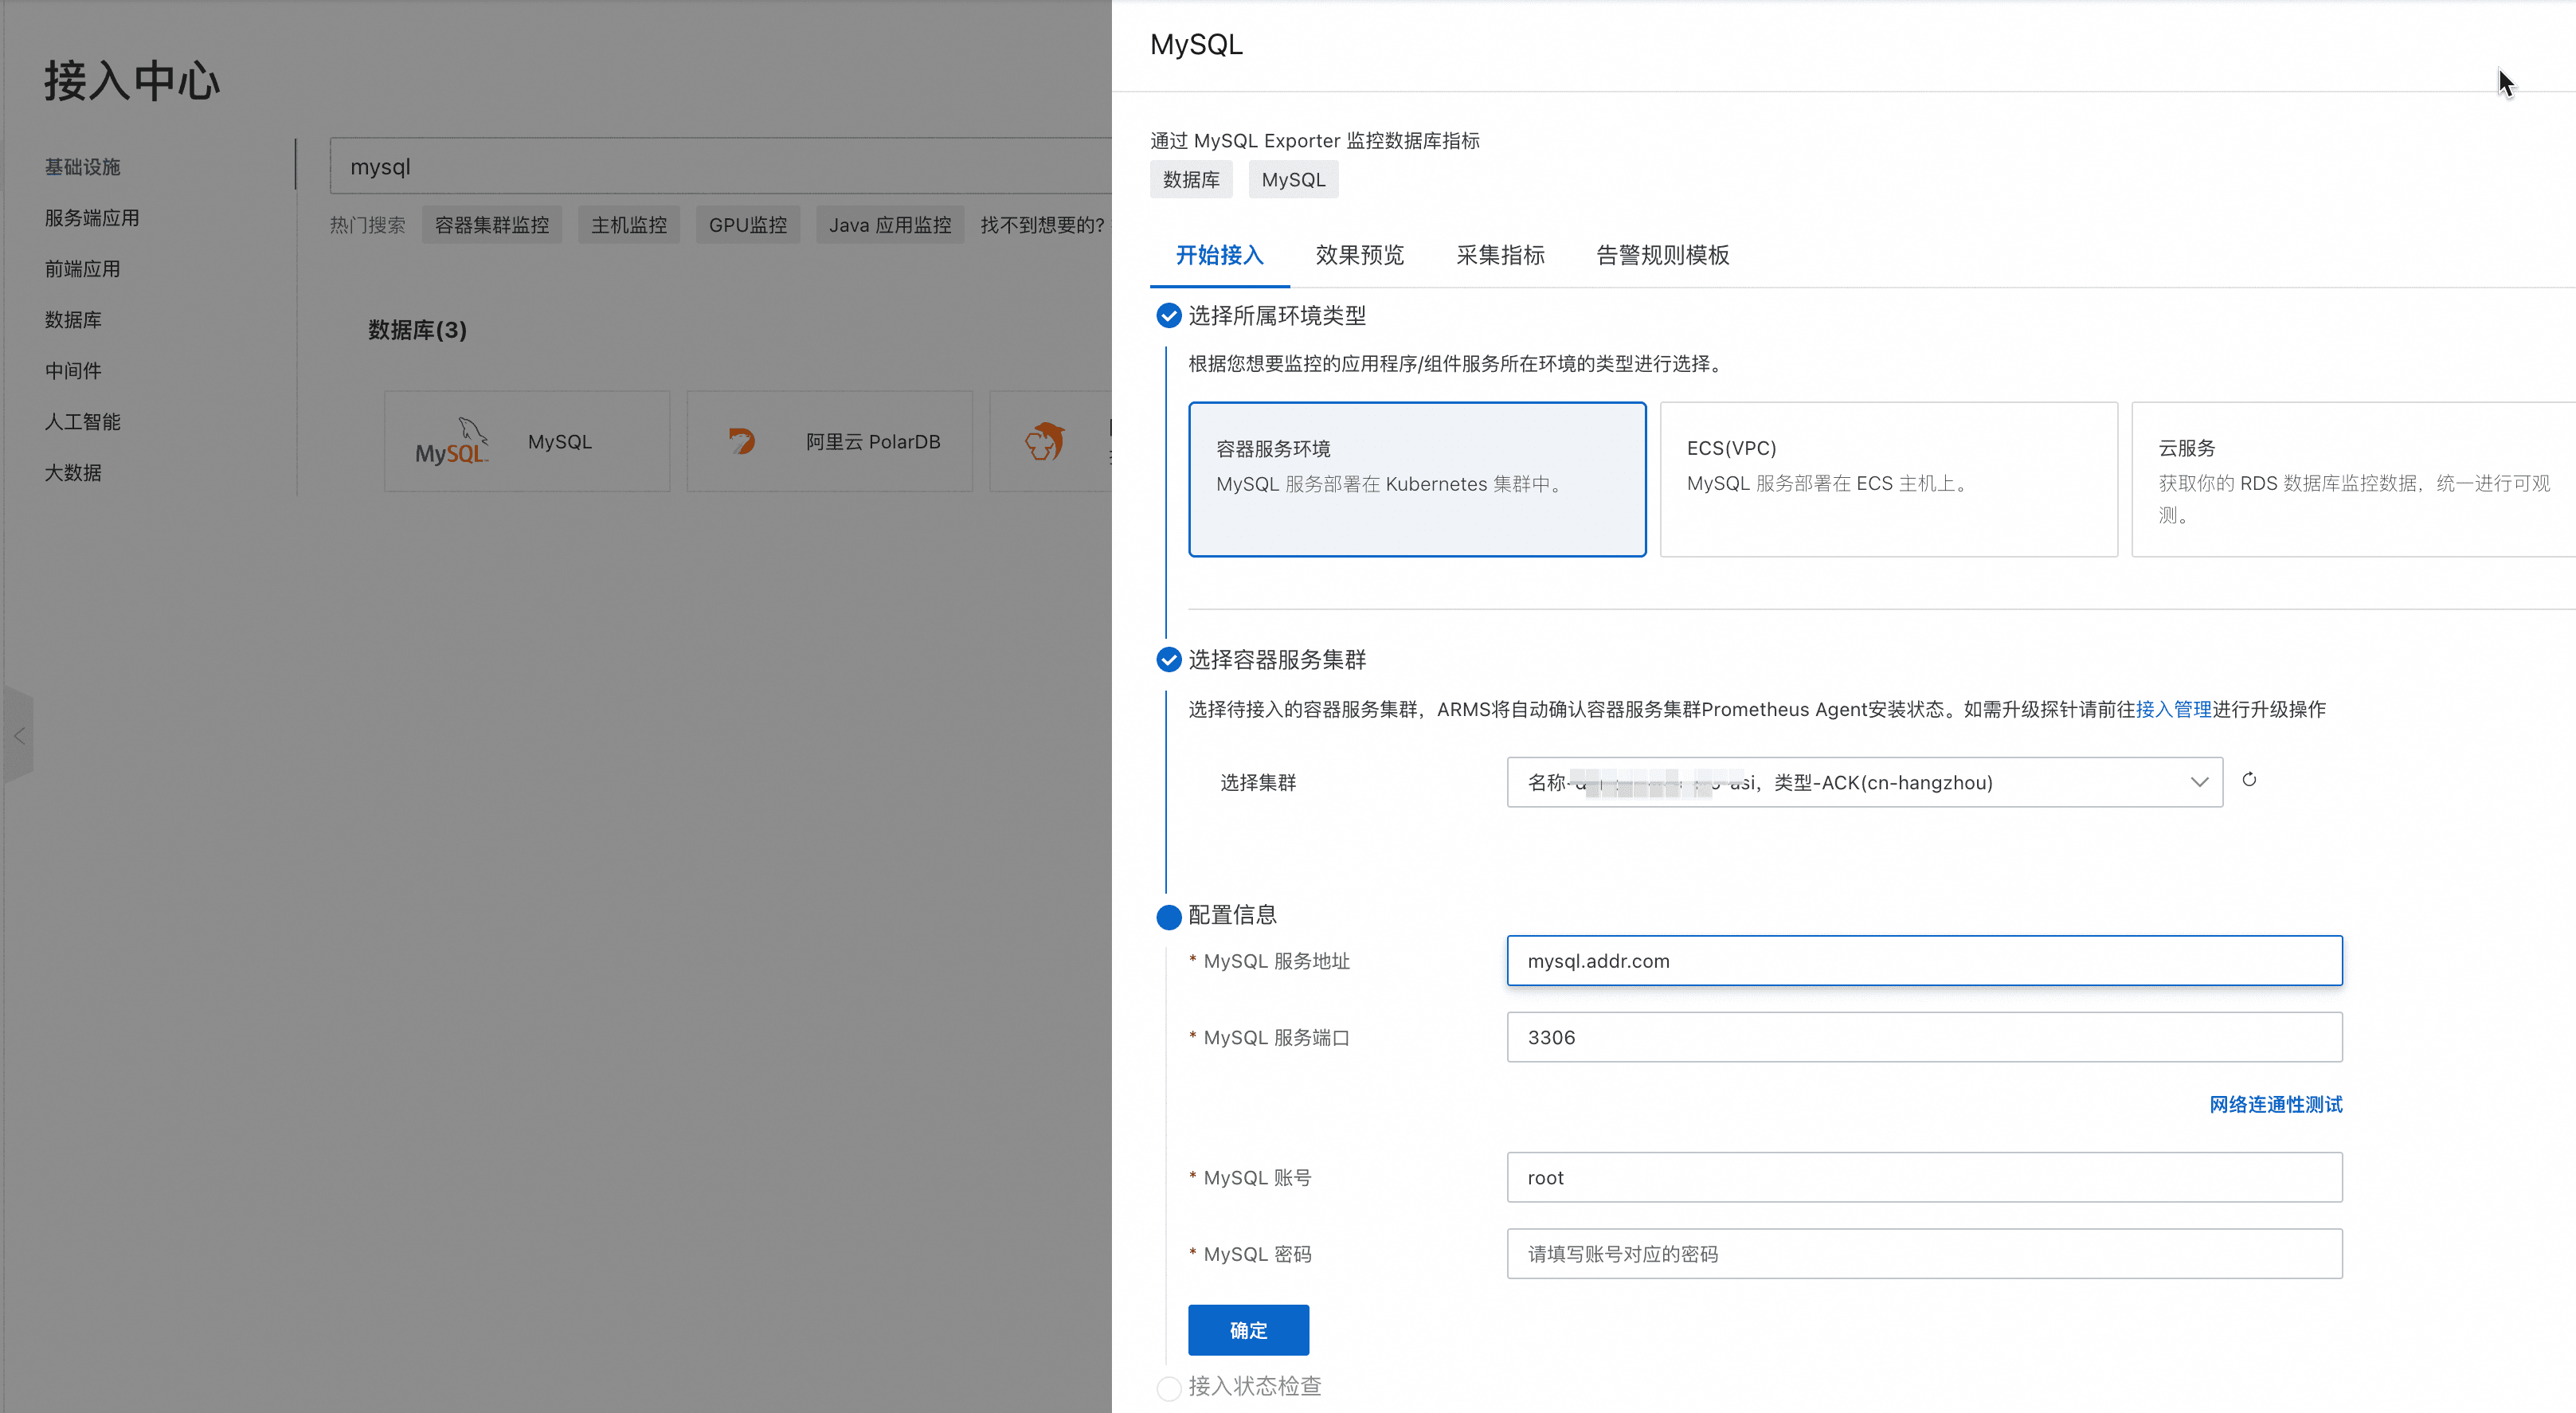
Task: Click the blue 确定 button
Action: (1247, 1330)
